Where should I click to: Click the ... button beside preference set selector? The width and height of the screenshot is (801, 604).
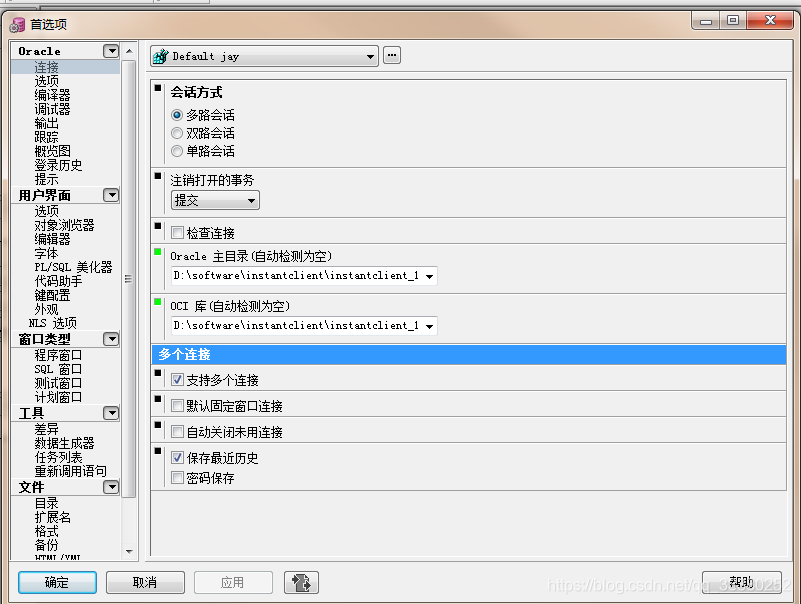[390, 55]
